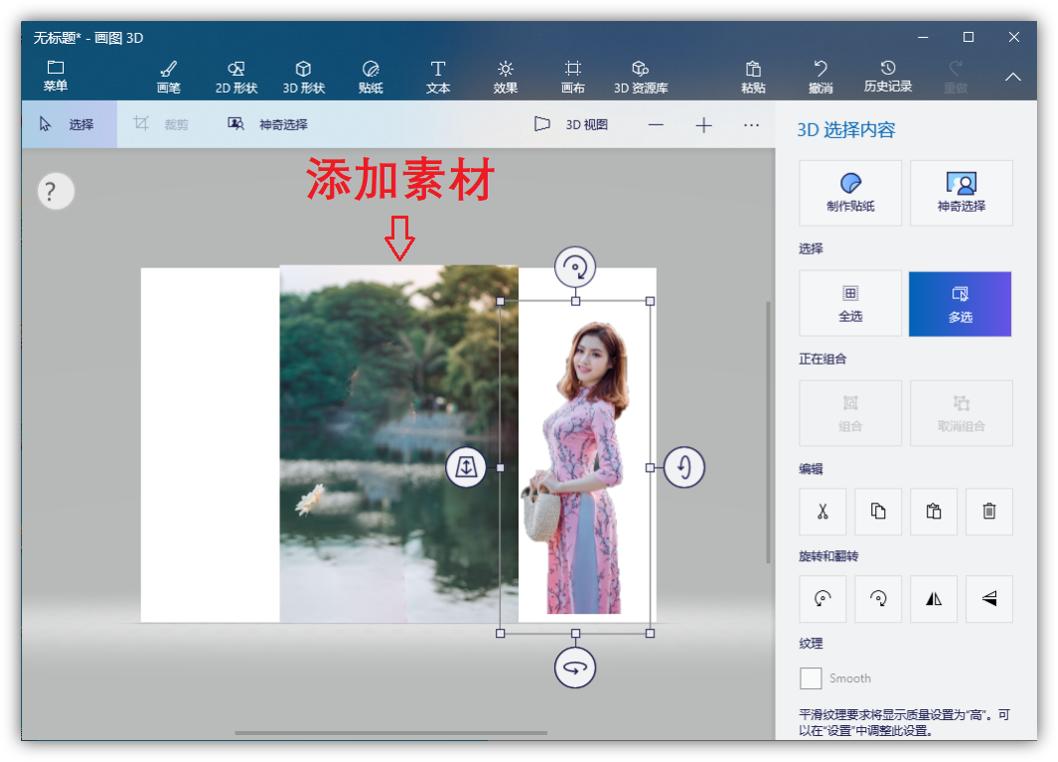Toggle 多选 multi-select mode
Viewport: 1058px width, 762px height.
[x=960, y=304]
